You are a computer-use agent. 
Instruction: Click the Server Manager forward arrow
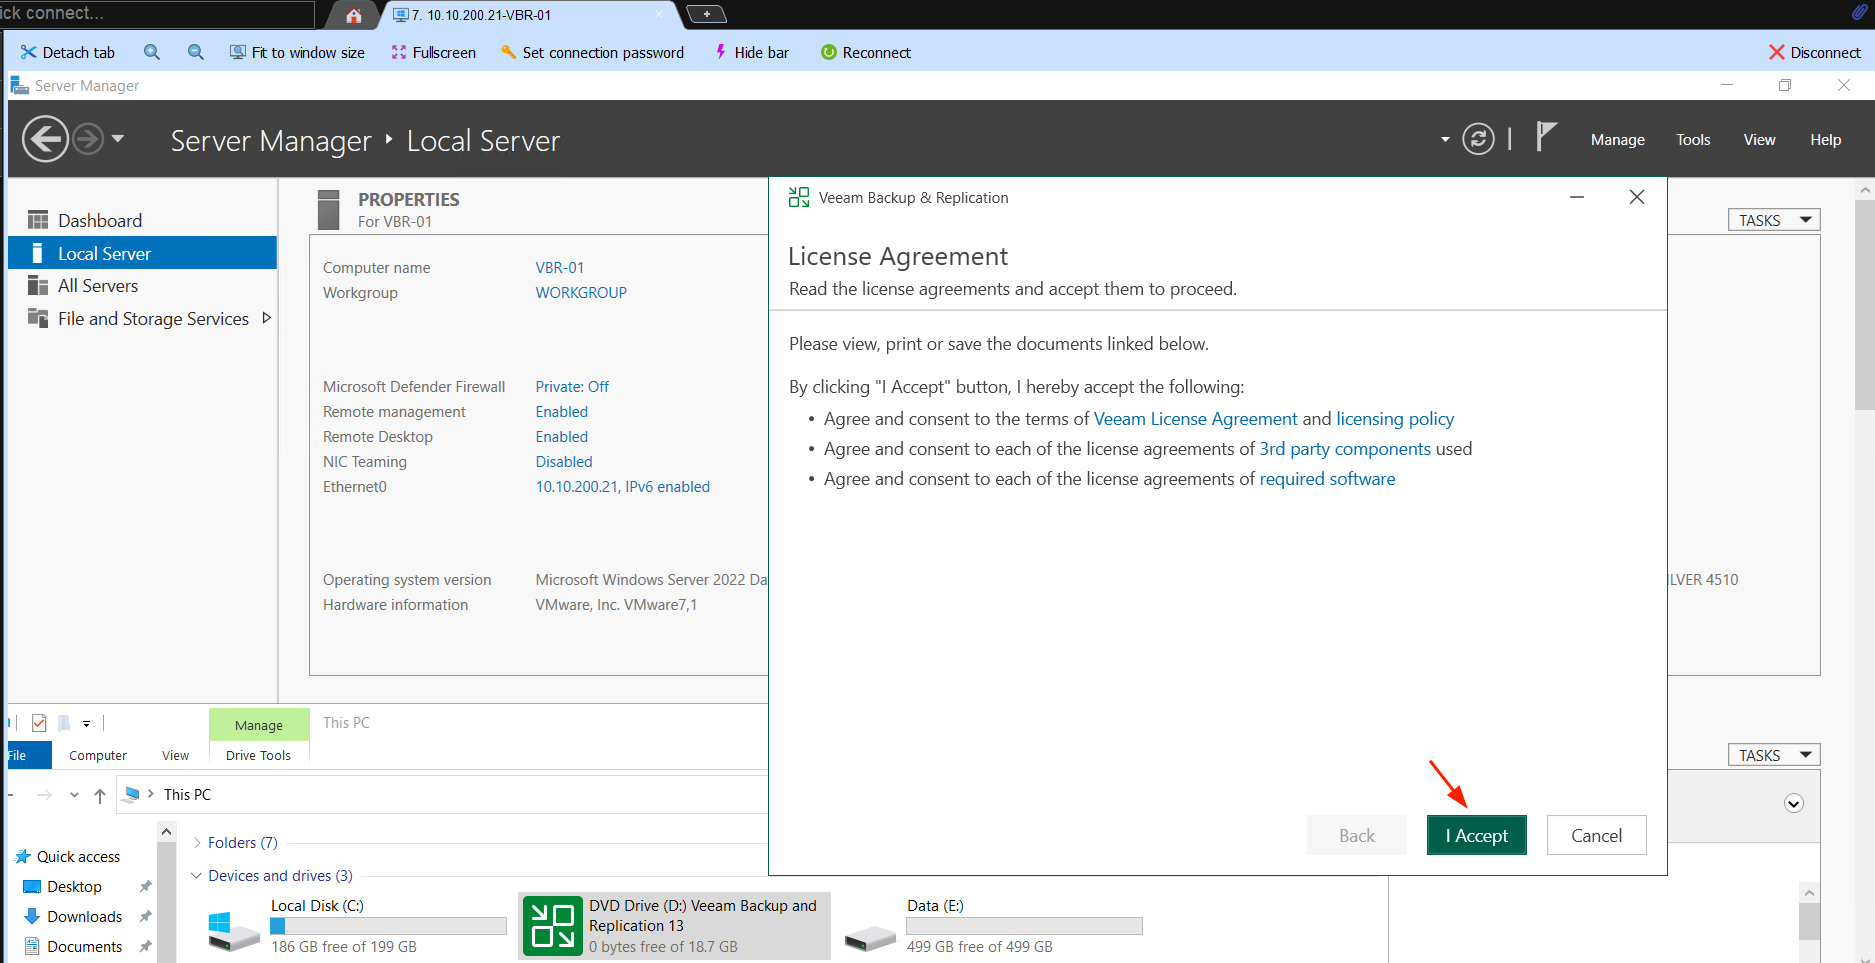click(88, 139)
